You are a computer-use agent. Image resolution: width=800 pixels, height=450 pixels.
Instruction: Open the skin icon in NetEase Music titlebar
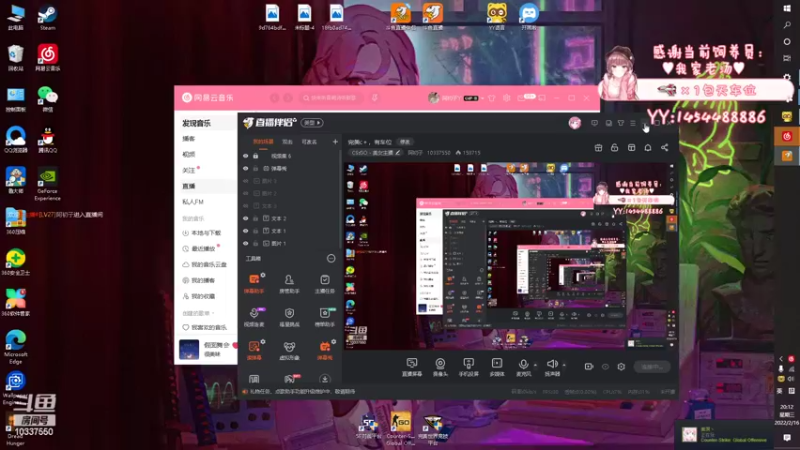pyautogui.click(x=491, y=98)
